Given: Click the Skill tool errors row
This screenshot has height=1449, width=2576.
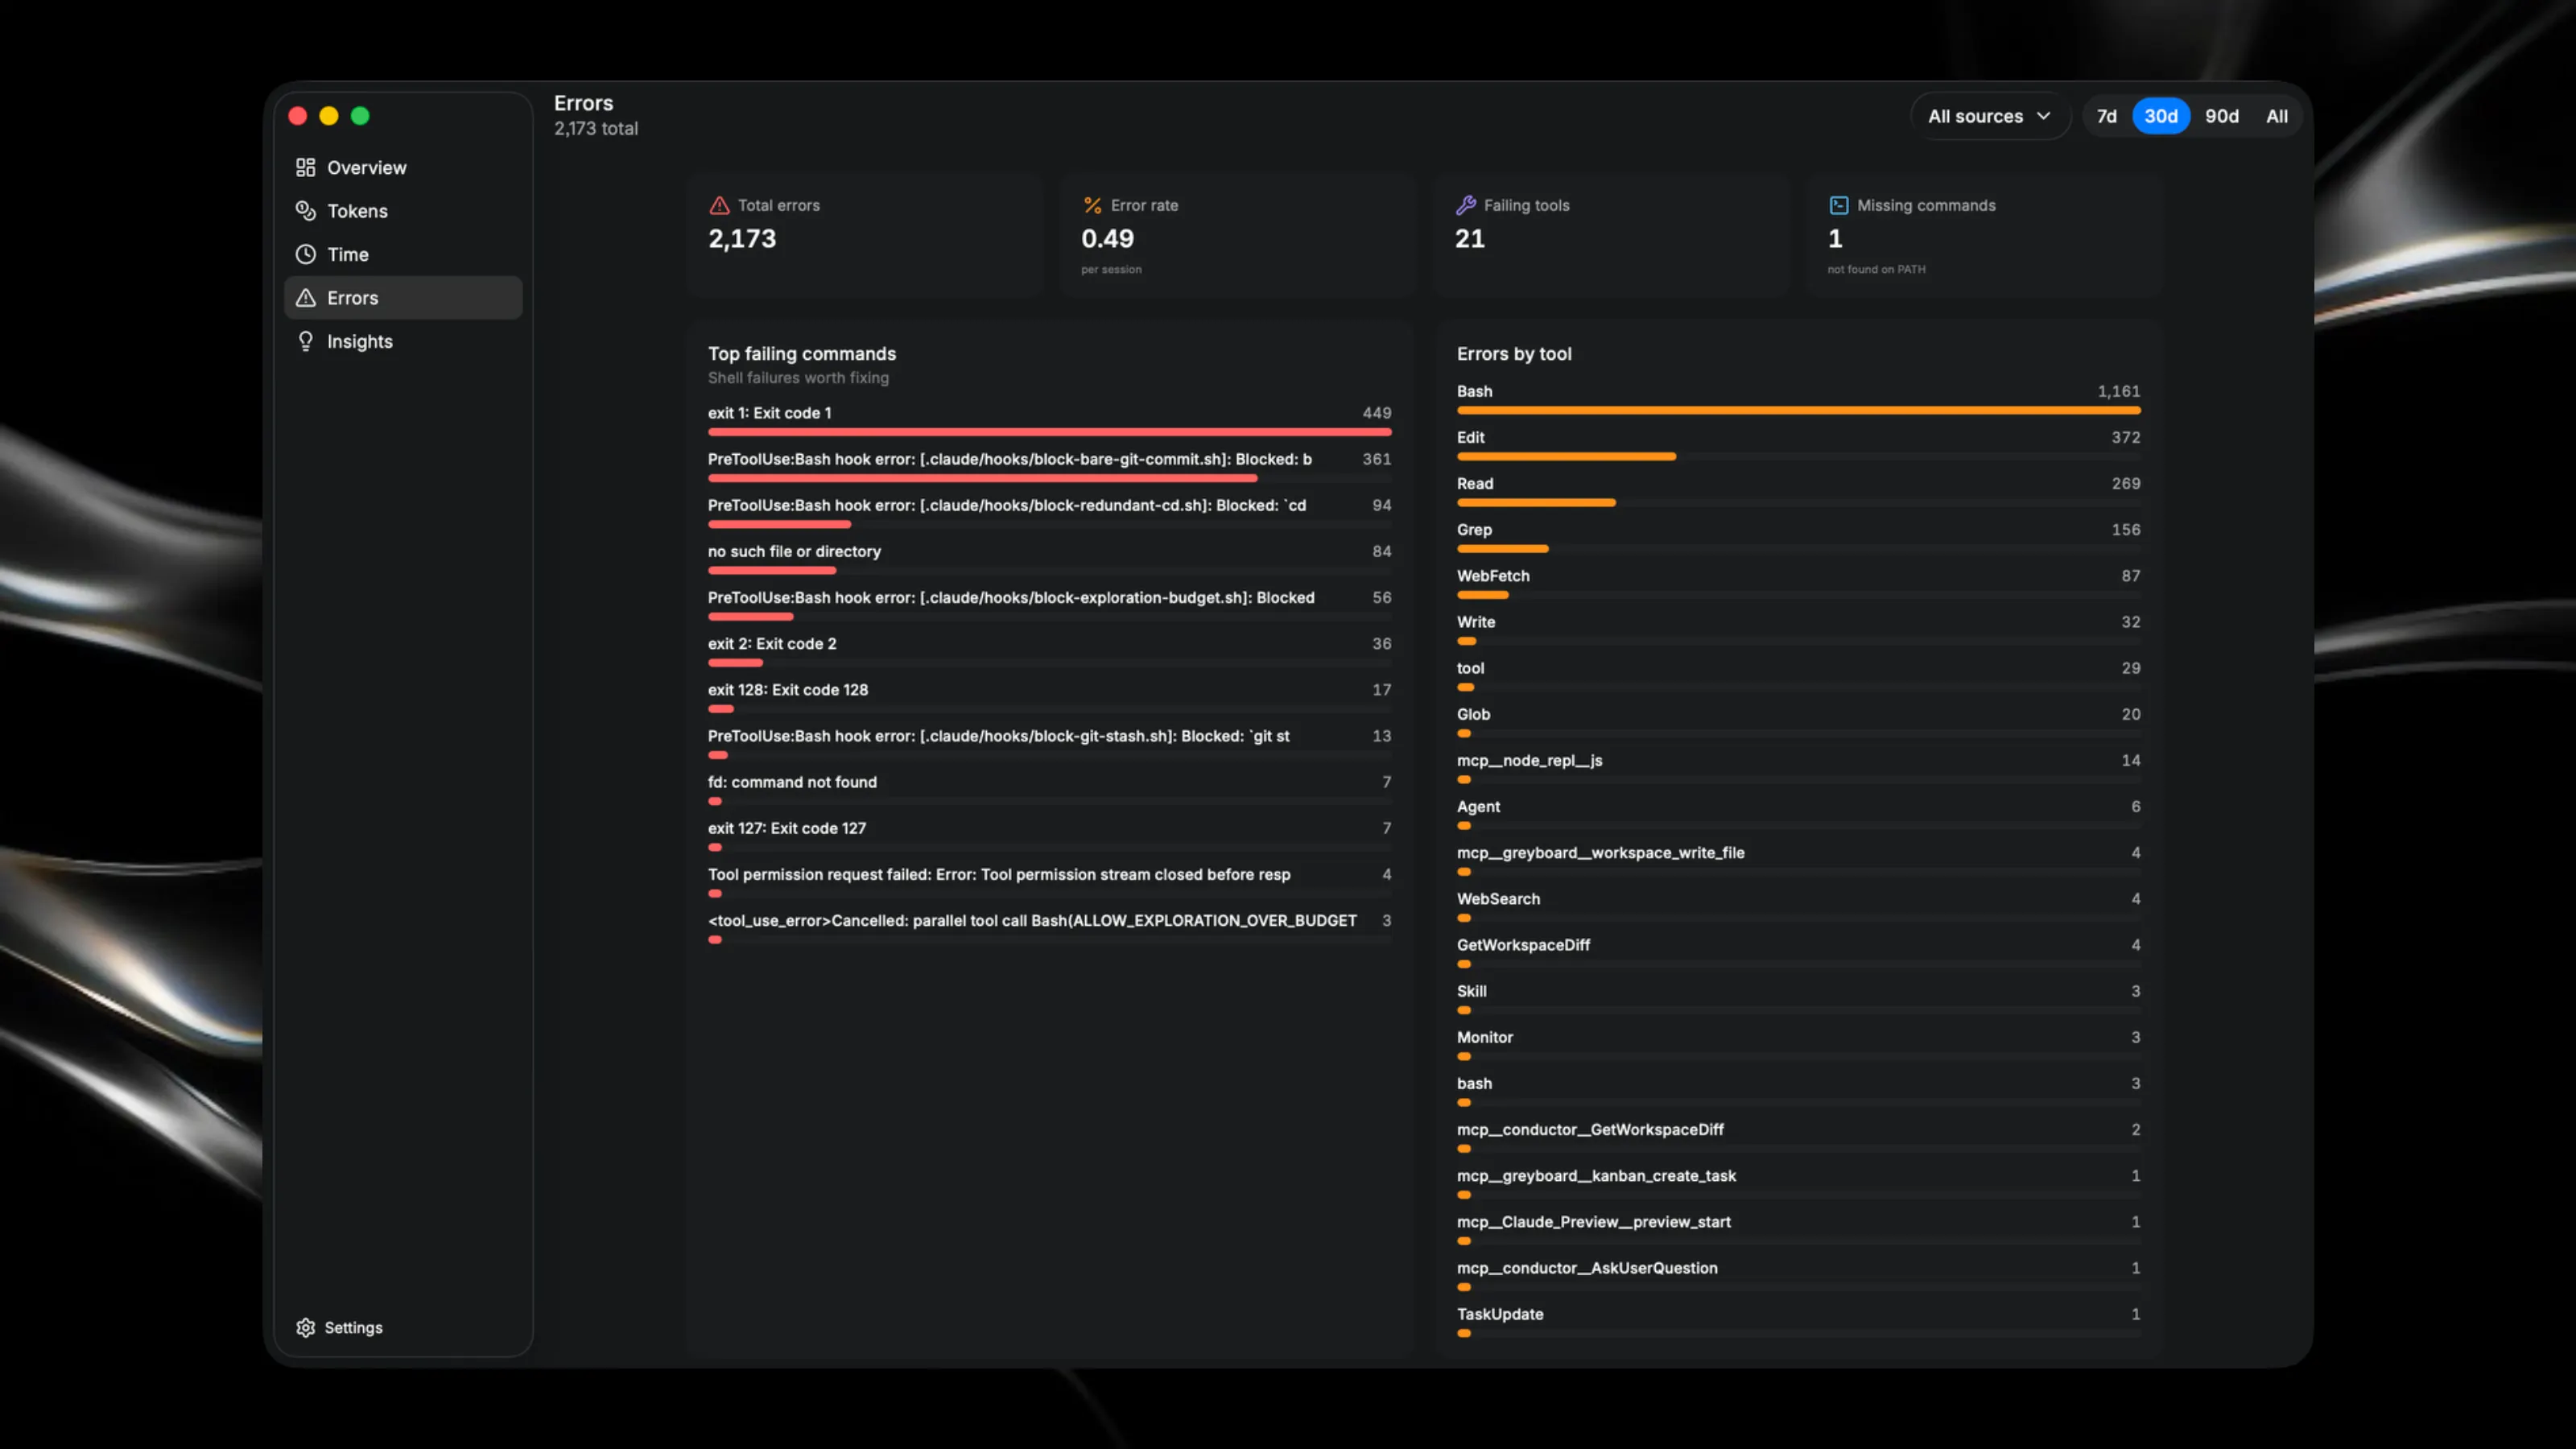Looking at the screenshot, I should 1798,998.
